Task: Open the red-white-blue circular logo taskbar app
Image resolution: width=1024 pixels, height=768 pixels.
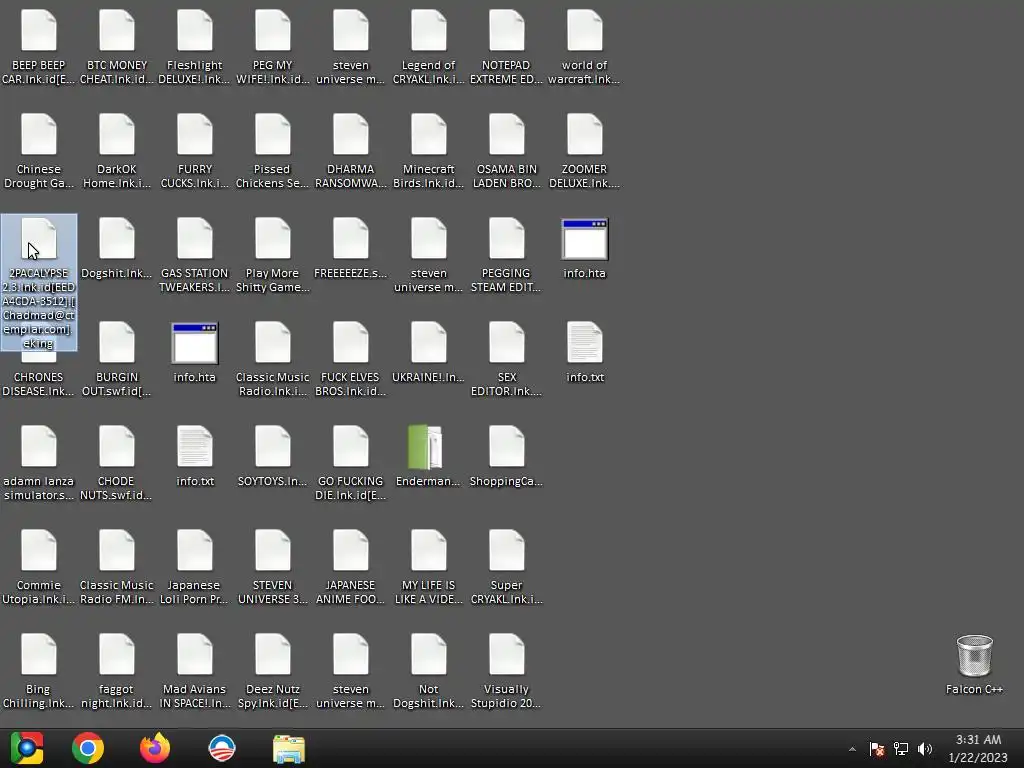Action: [222, 748]
